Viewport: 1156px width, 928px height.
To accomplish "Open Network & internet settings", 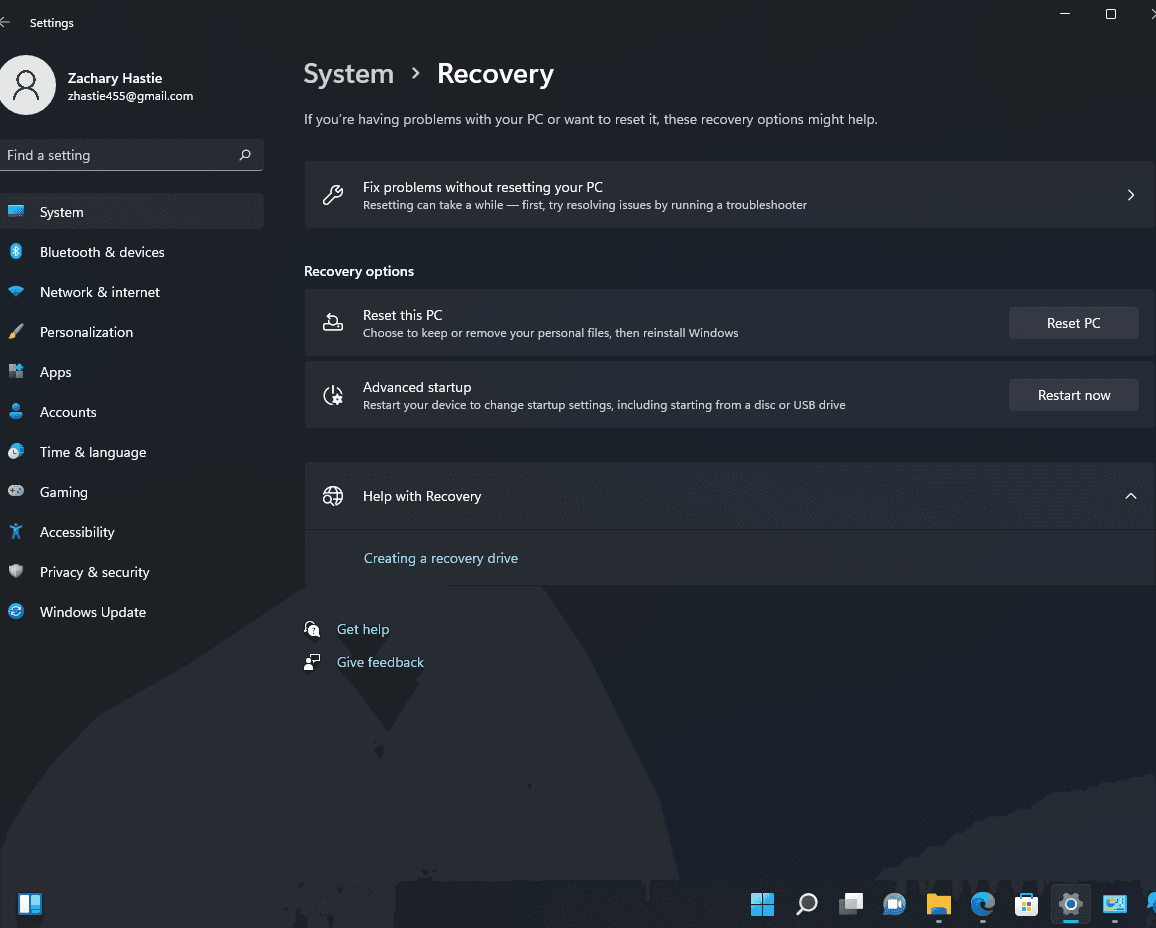I will [132, 291].
